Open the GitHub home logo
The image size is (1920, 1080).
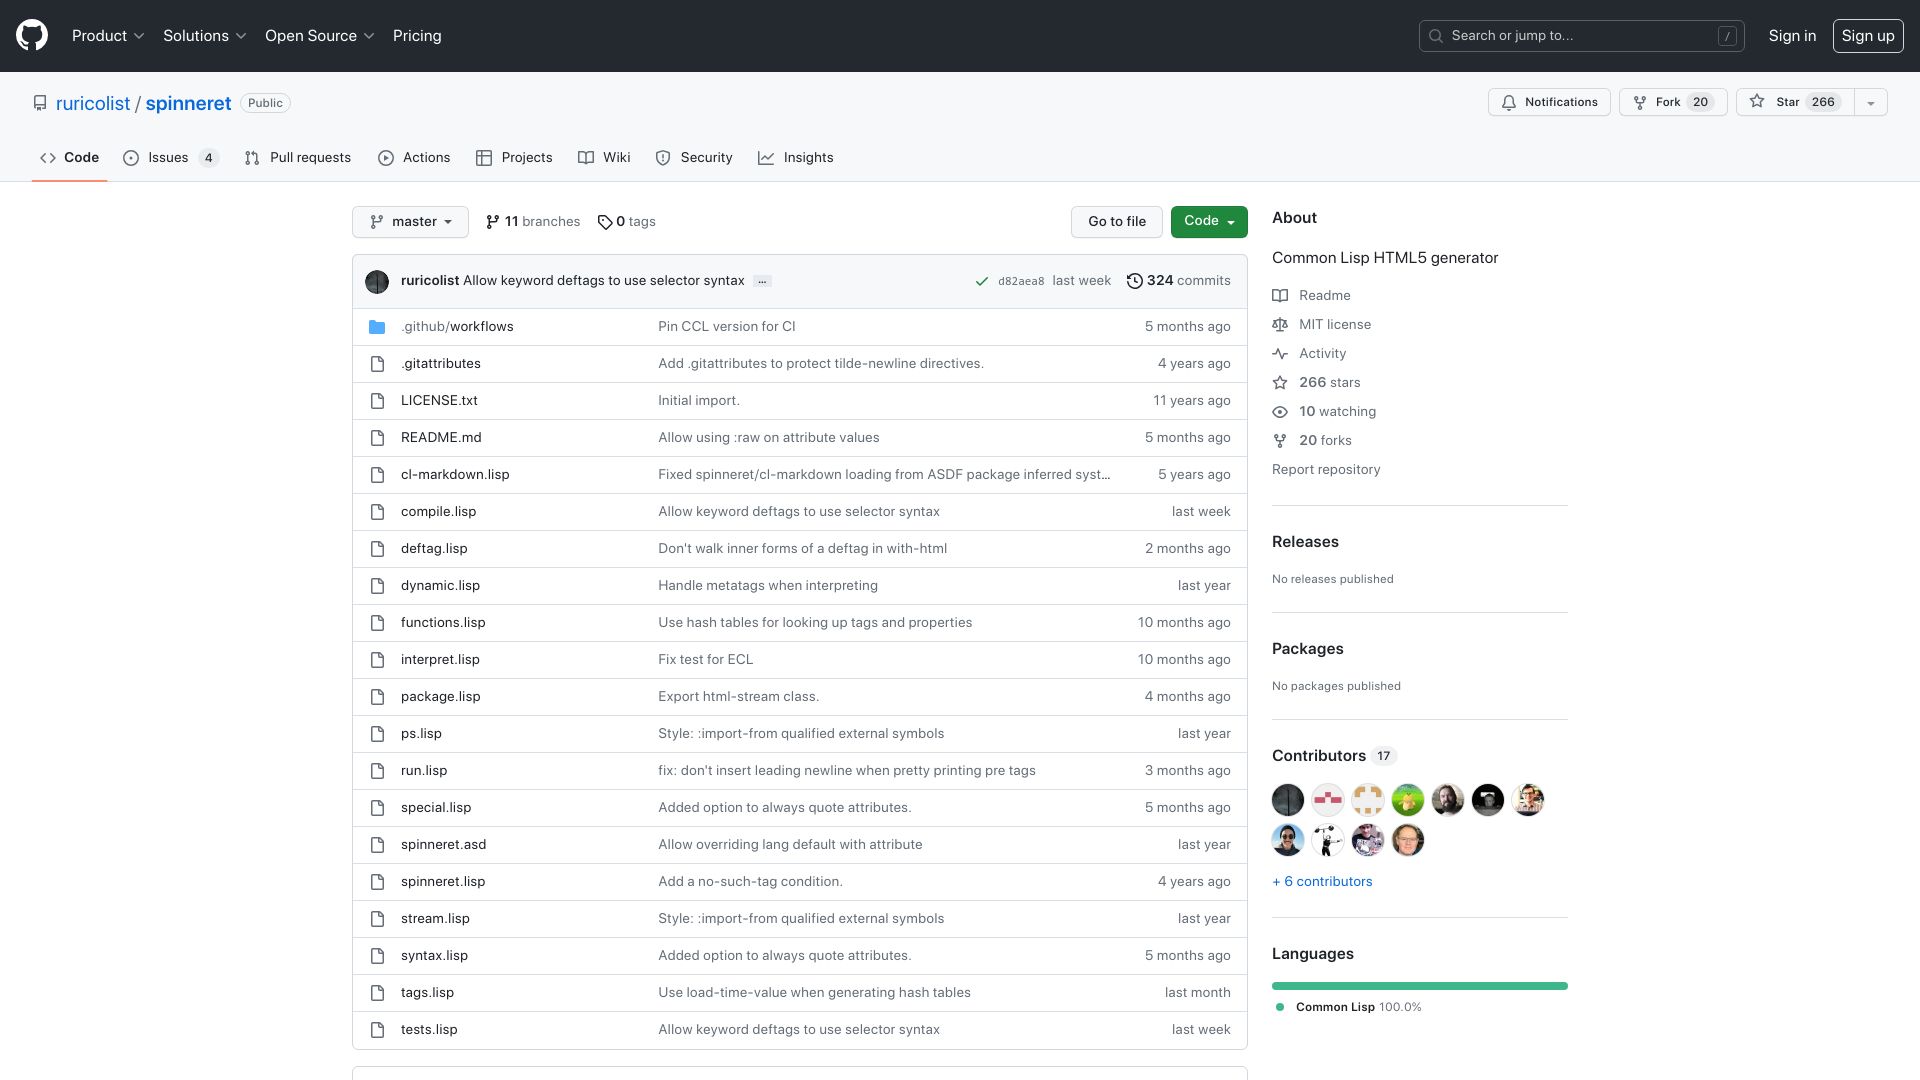point(32,35)
